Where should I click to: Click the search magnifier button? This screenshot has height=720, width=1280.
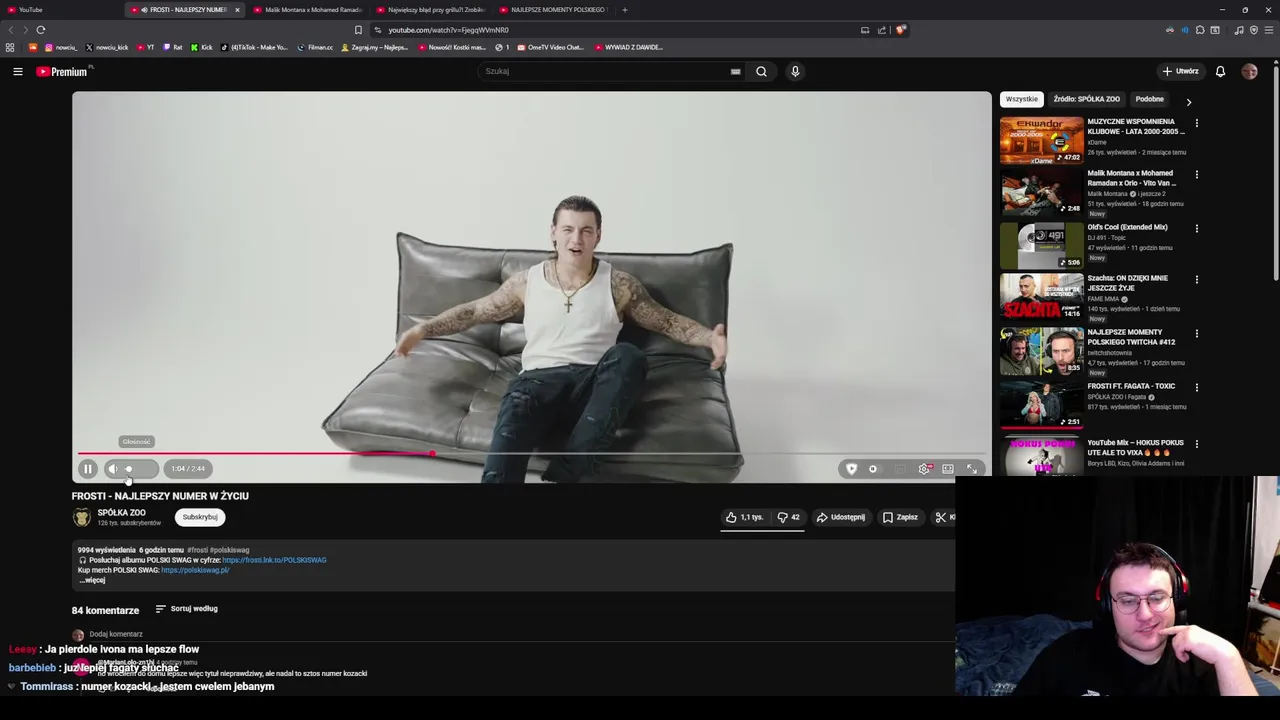761,71
